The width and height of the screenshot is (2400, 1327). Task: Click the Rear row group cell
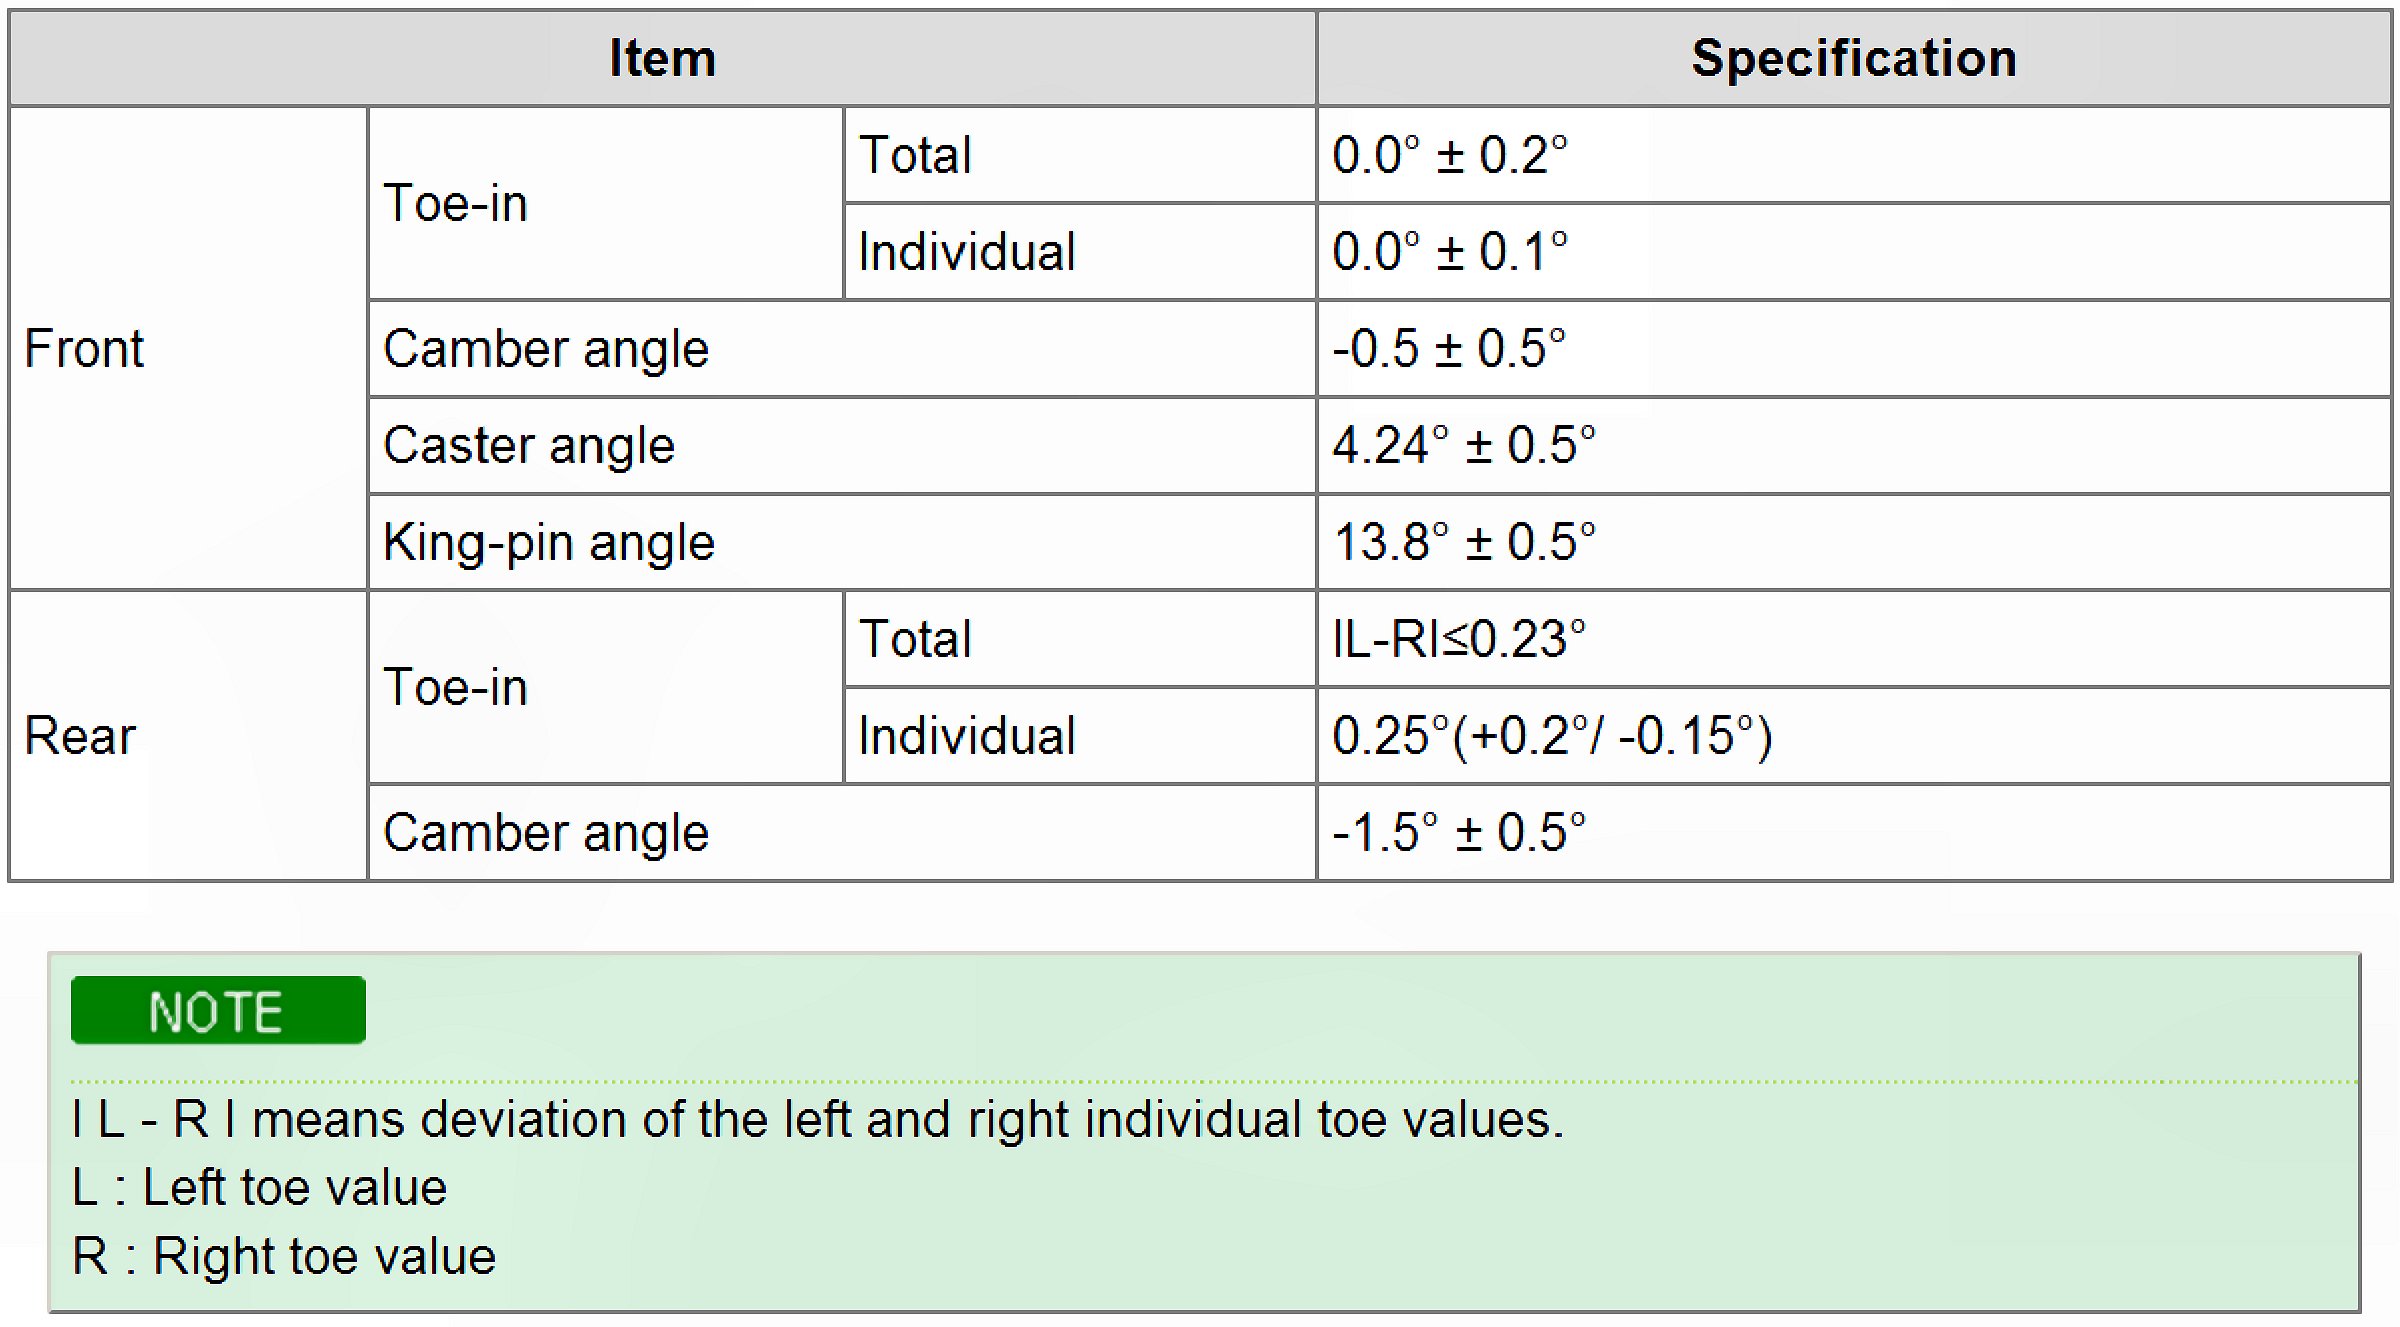[x=80, y=736]
